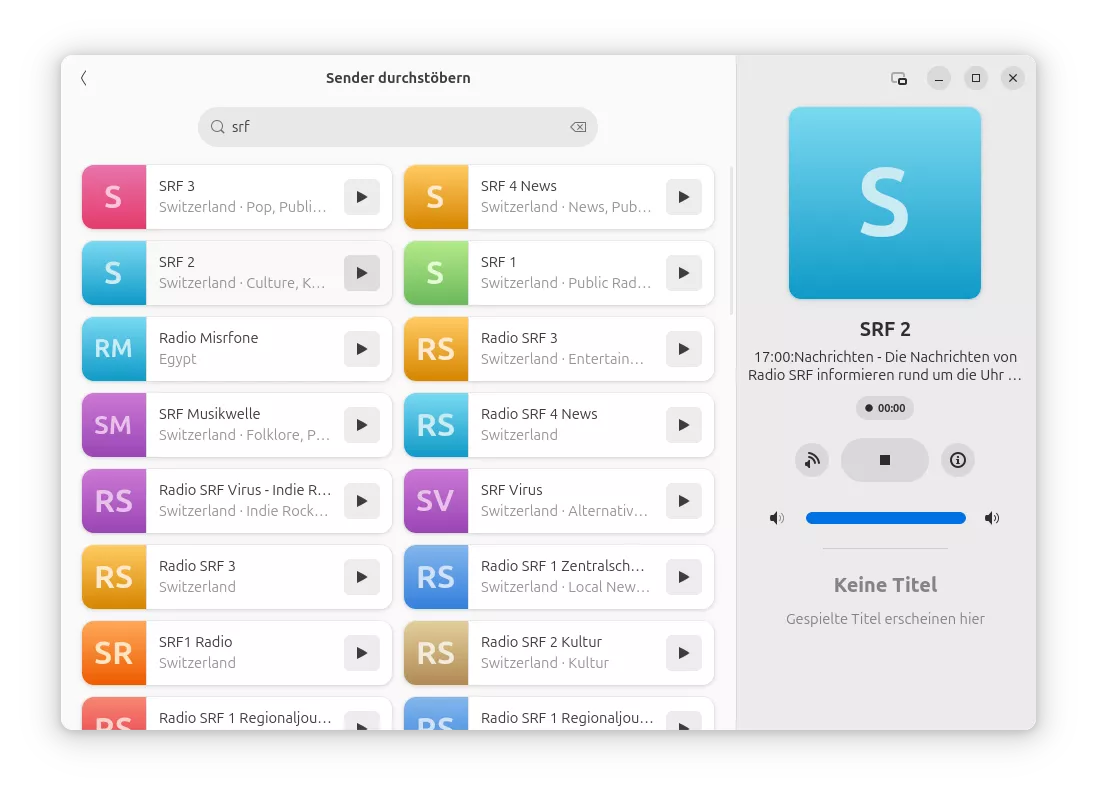The width and height of the screenshot is (1097, 797).
Task: Show station info for SRF 2
Action: (x=958, y=460)
